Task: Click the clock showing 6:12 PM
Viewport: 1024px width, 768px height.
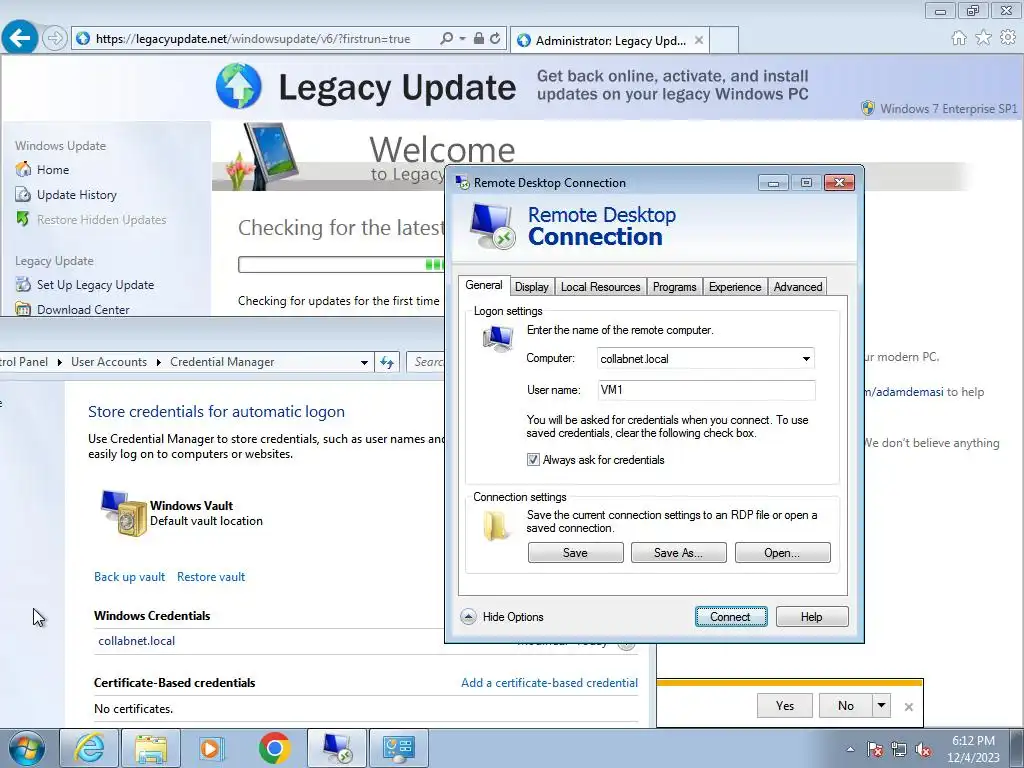Action: click(x=973, y=741)
